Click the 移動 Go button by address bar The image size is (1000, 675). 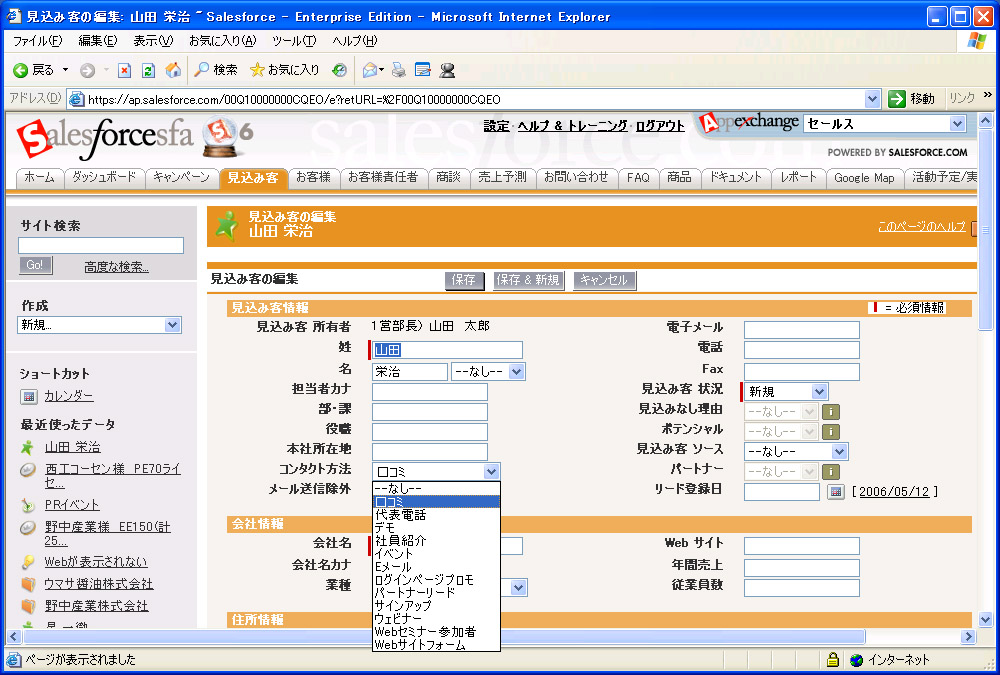click(911, 99)
